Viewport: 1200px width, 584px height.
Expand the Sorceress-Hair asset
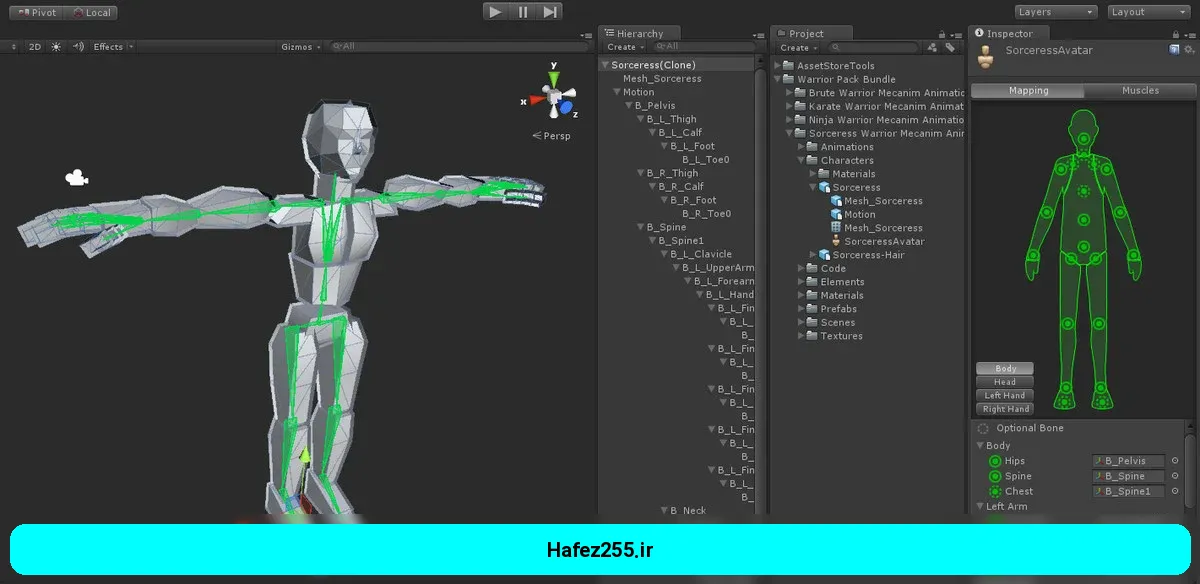click(813, 255)
